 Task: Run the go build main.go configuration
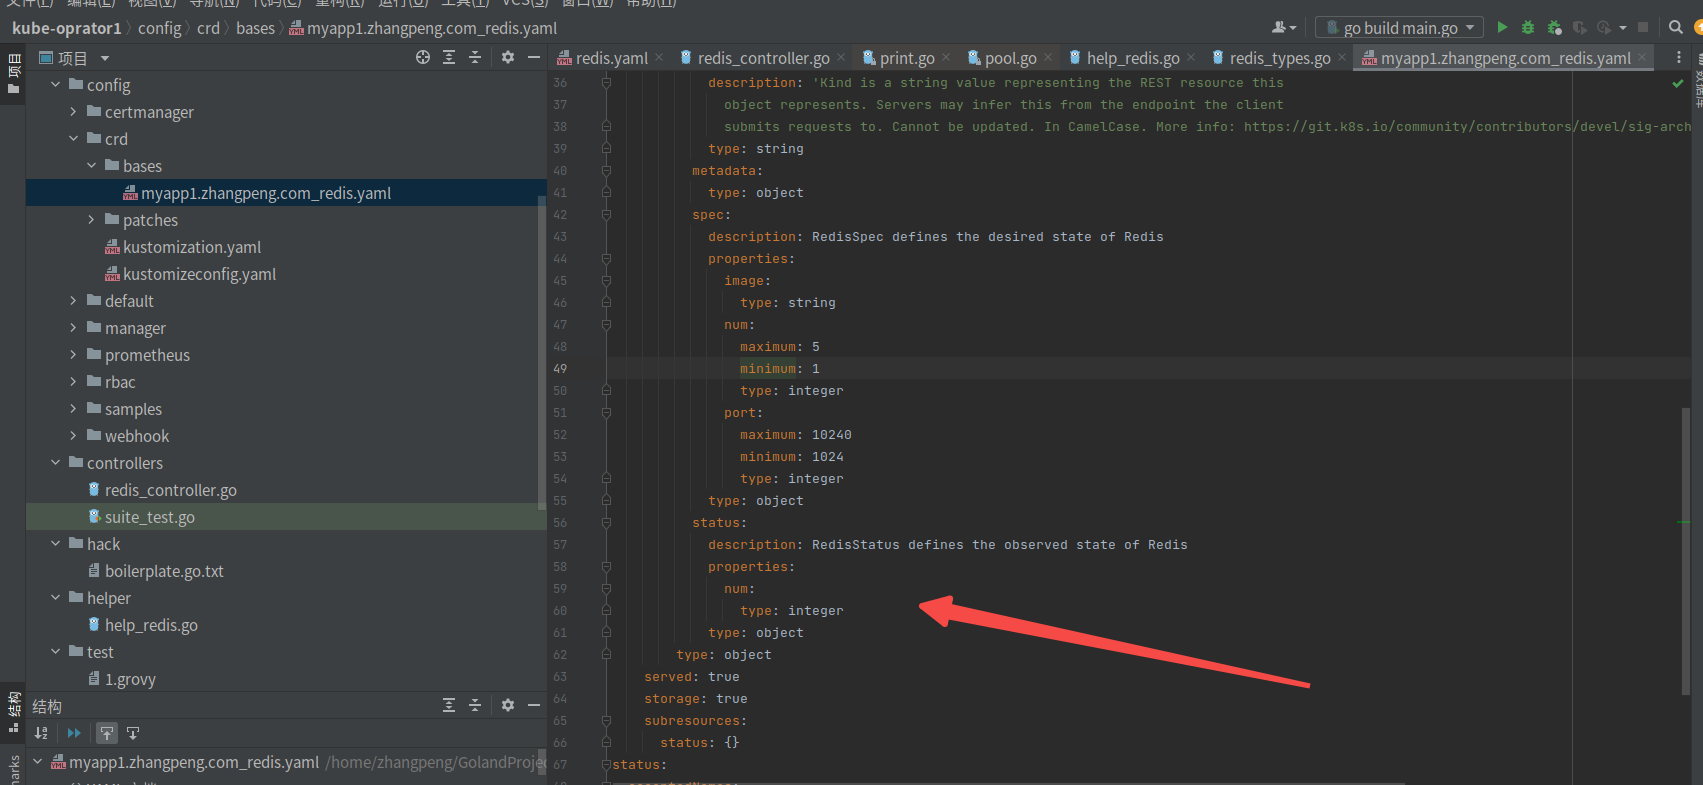point(1502,28)
